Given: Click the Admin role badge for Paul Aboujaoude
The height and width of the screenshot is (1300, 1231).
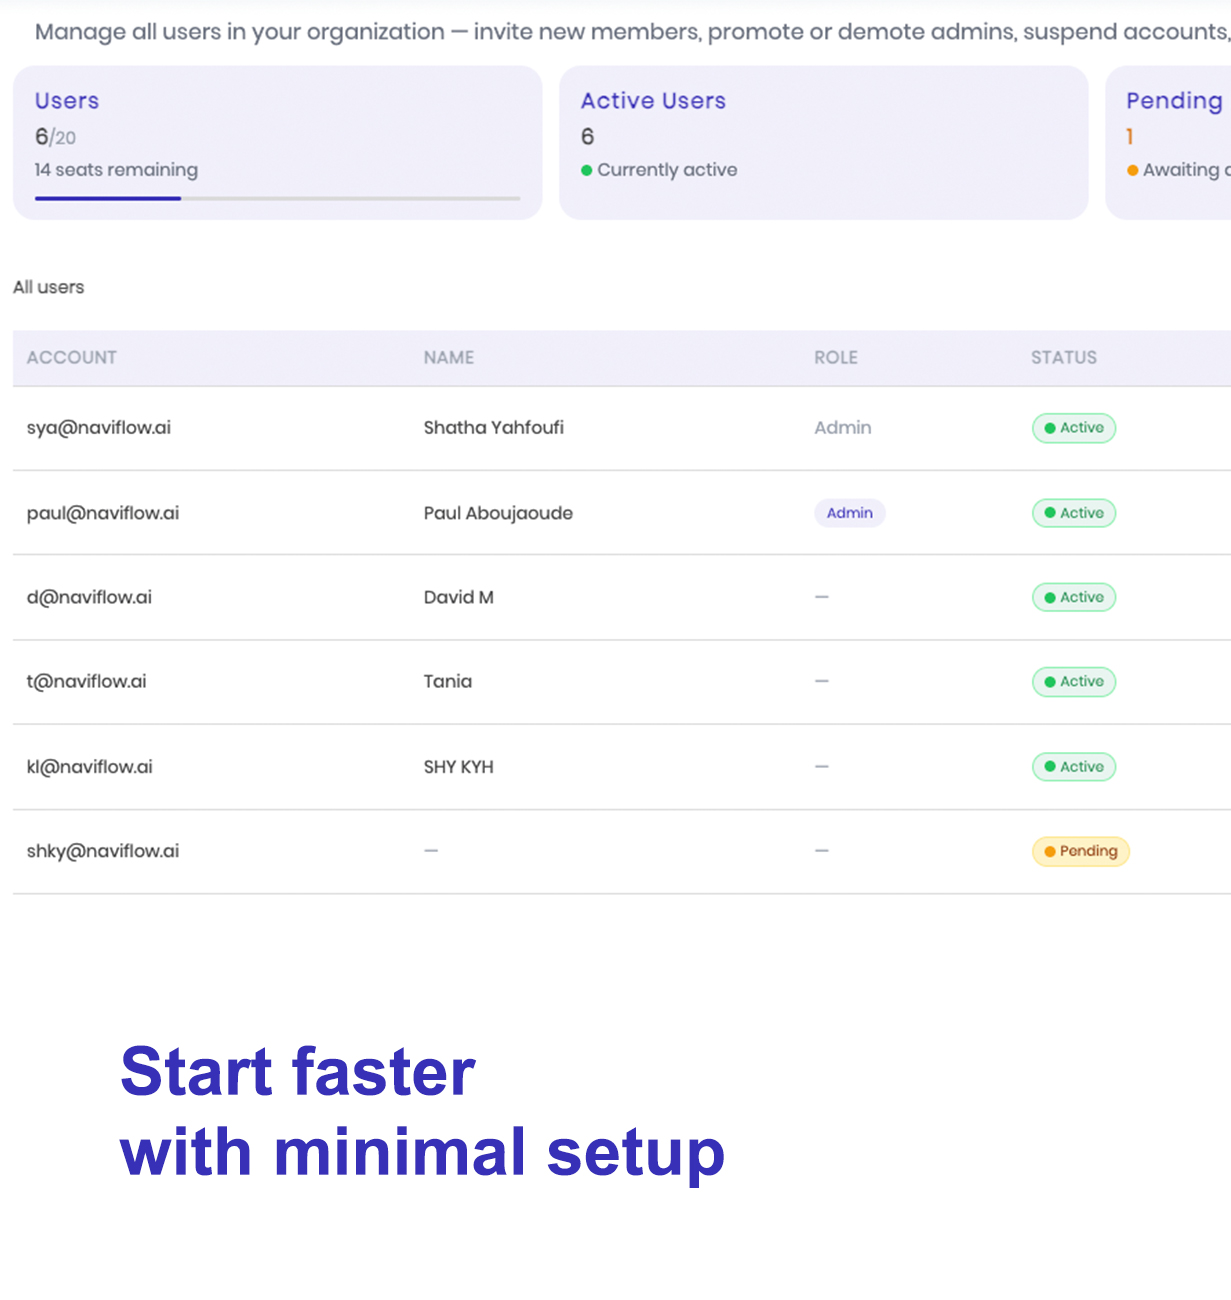Looking at the screenshot, I should pos(849,513).
